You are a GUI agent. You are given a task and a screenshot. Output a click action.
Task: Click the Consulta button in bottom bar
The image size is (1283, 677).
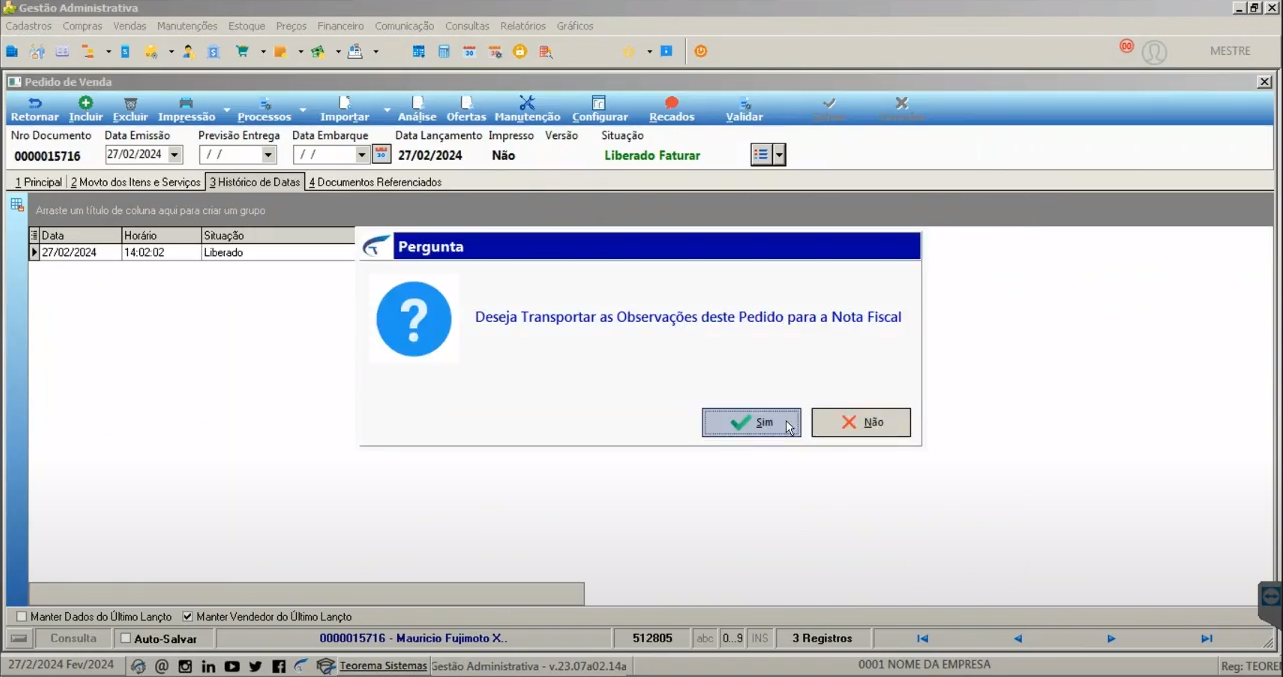pyautogui.click(x=74, y=638)
